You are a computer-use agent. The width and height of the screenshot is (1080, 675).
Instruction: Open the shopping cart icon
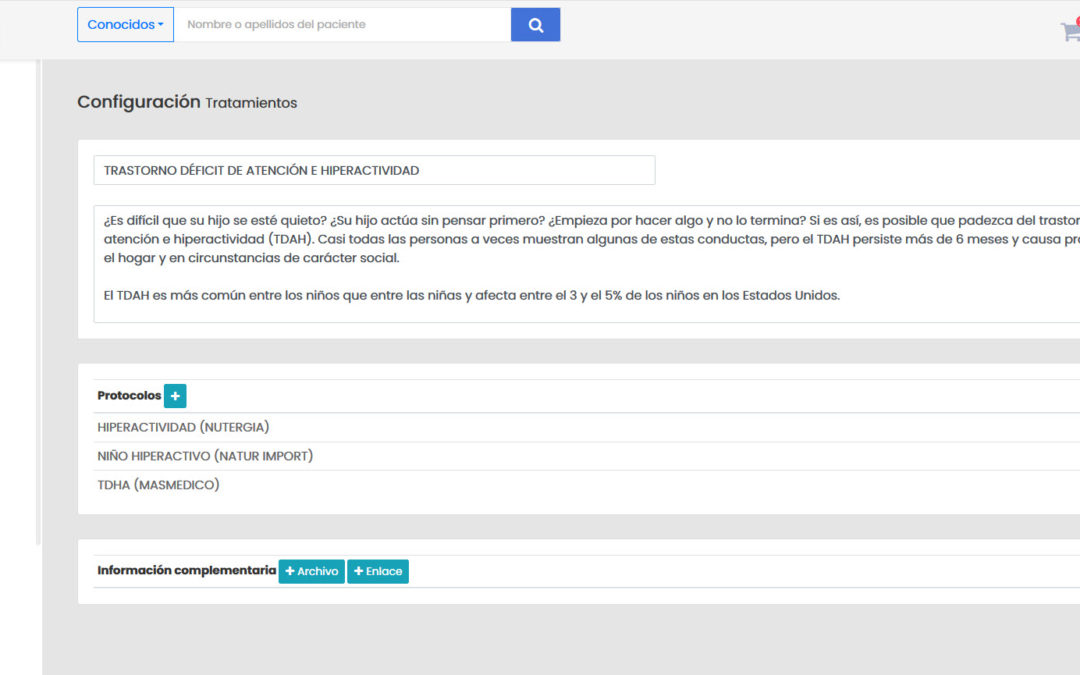(1070, 30)
